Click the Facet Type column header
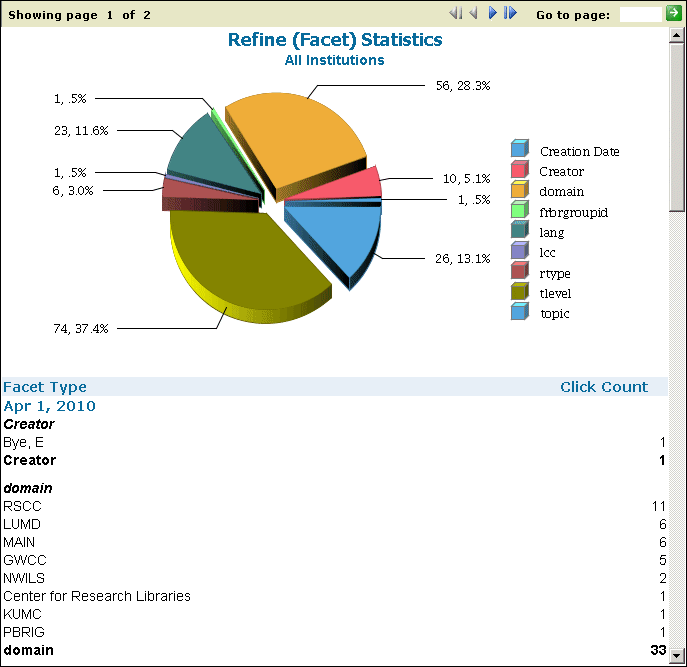The height and width of the screenshot is (667, 687). (x=45, y=387)
